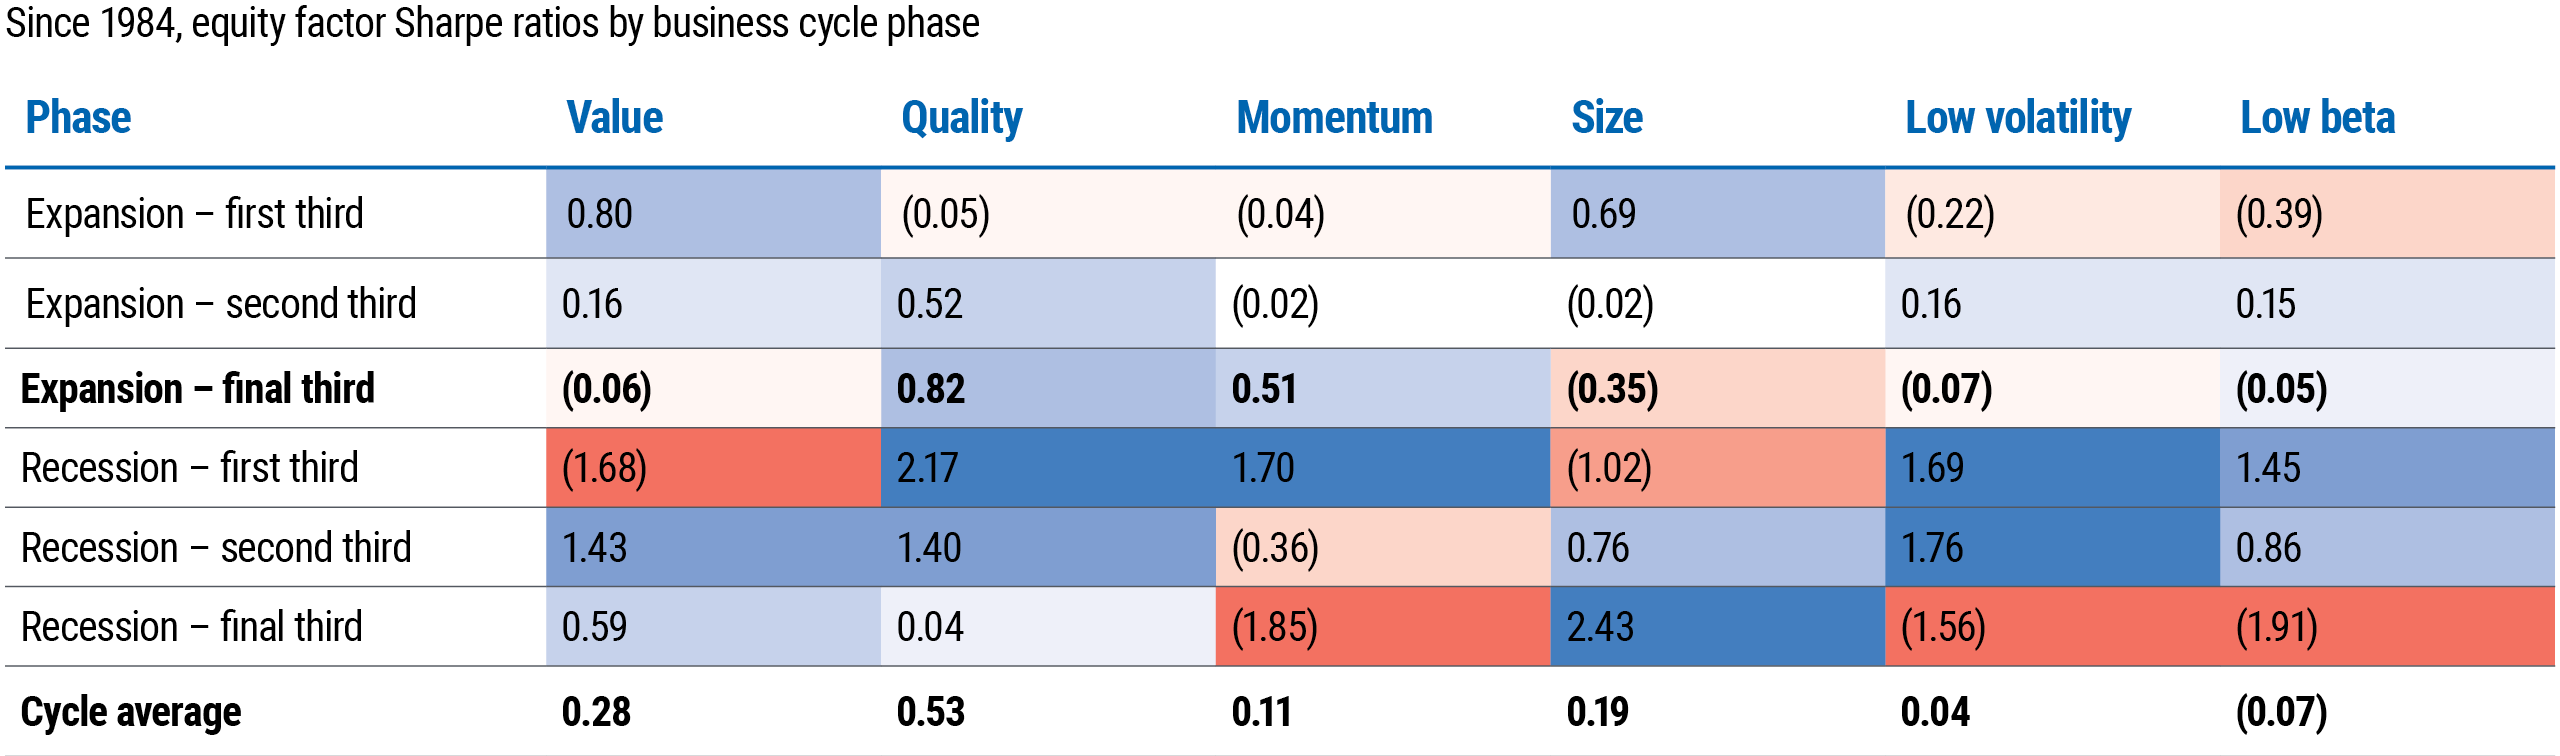Select the 'Expansion – first third' row label

(195, 214)
